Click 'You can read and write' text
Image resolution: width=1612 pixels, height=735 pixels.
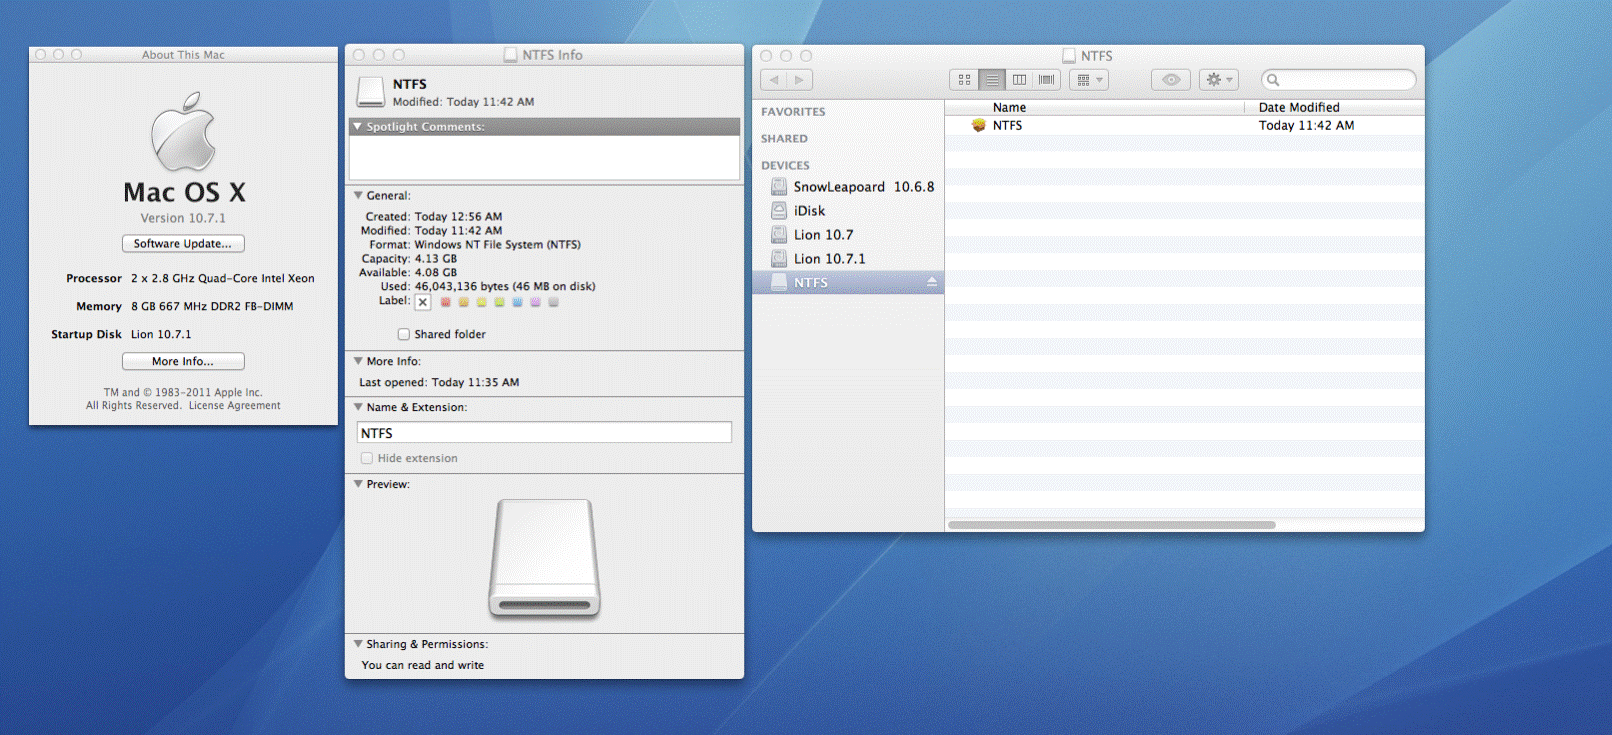[x=423, y=666]
